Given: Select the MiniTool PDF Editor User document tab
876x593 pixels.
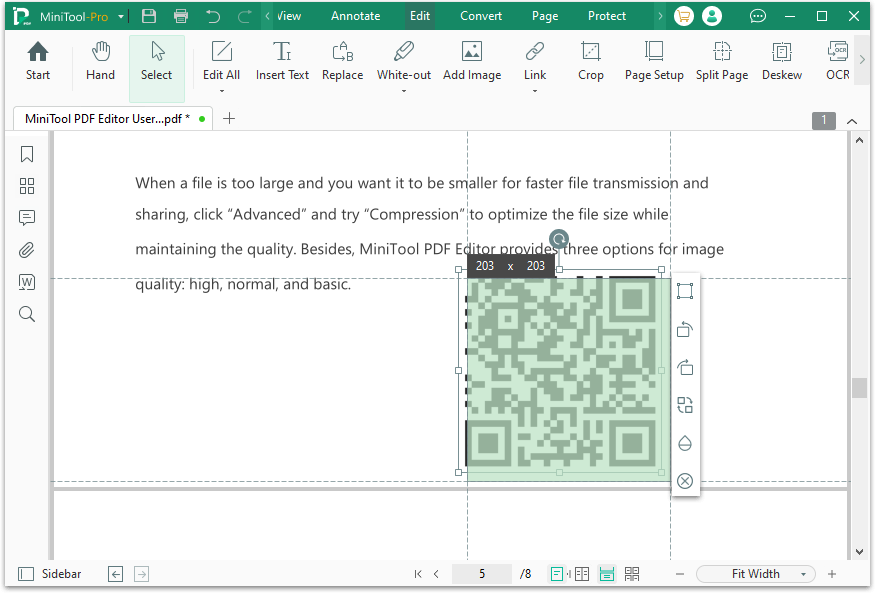Looking at the screenshot, I should tap(112, 118).
